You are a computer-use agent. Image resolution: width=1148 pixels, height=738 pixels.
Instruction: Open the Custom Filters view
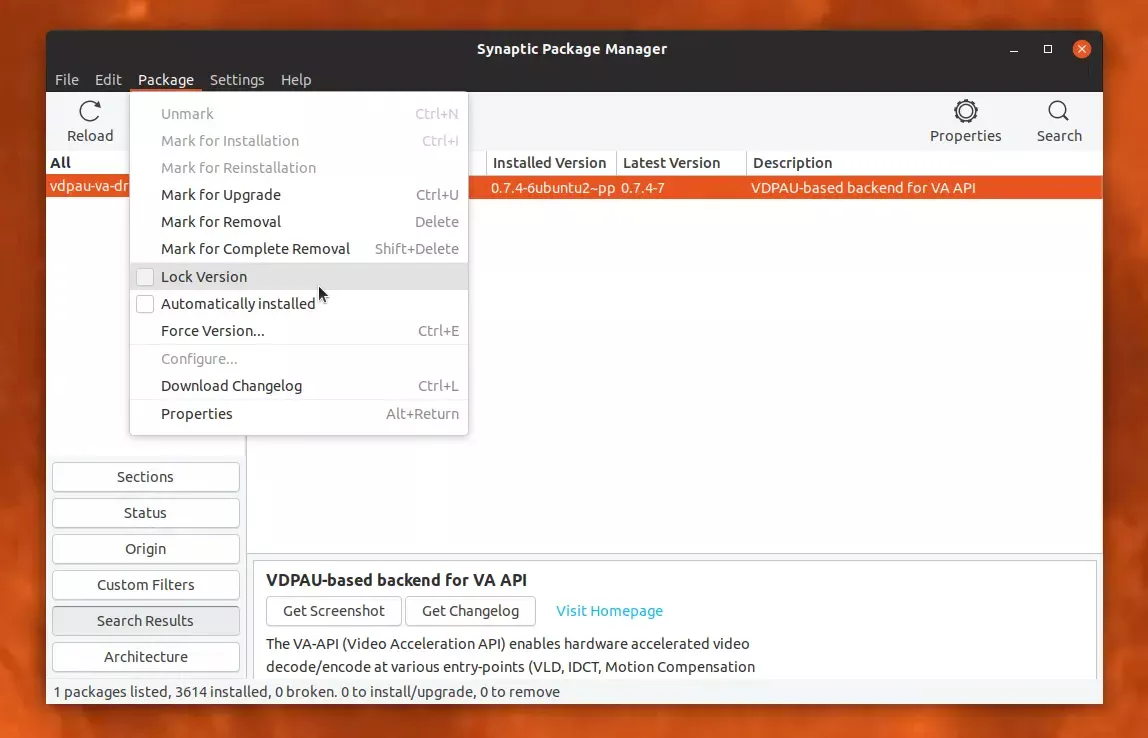tap(145, 585)
